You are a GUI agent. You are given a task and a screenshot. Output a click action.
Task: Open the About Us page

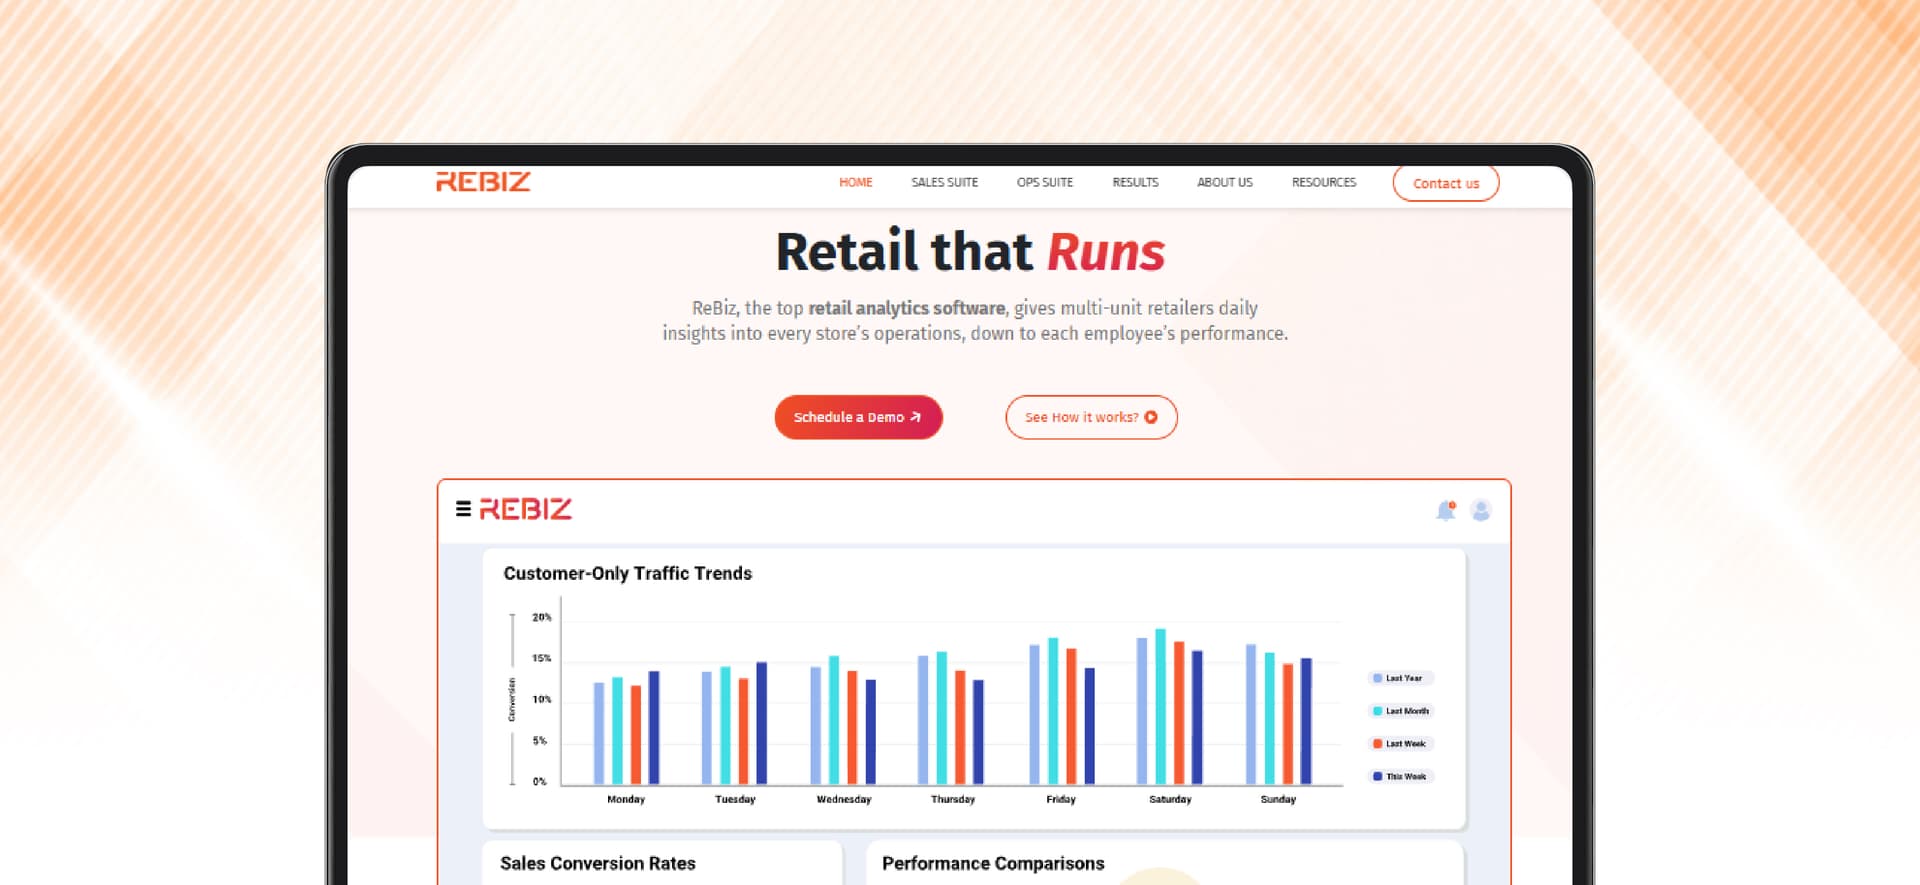click(1224, 182)
